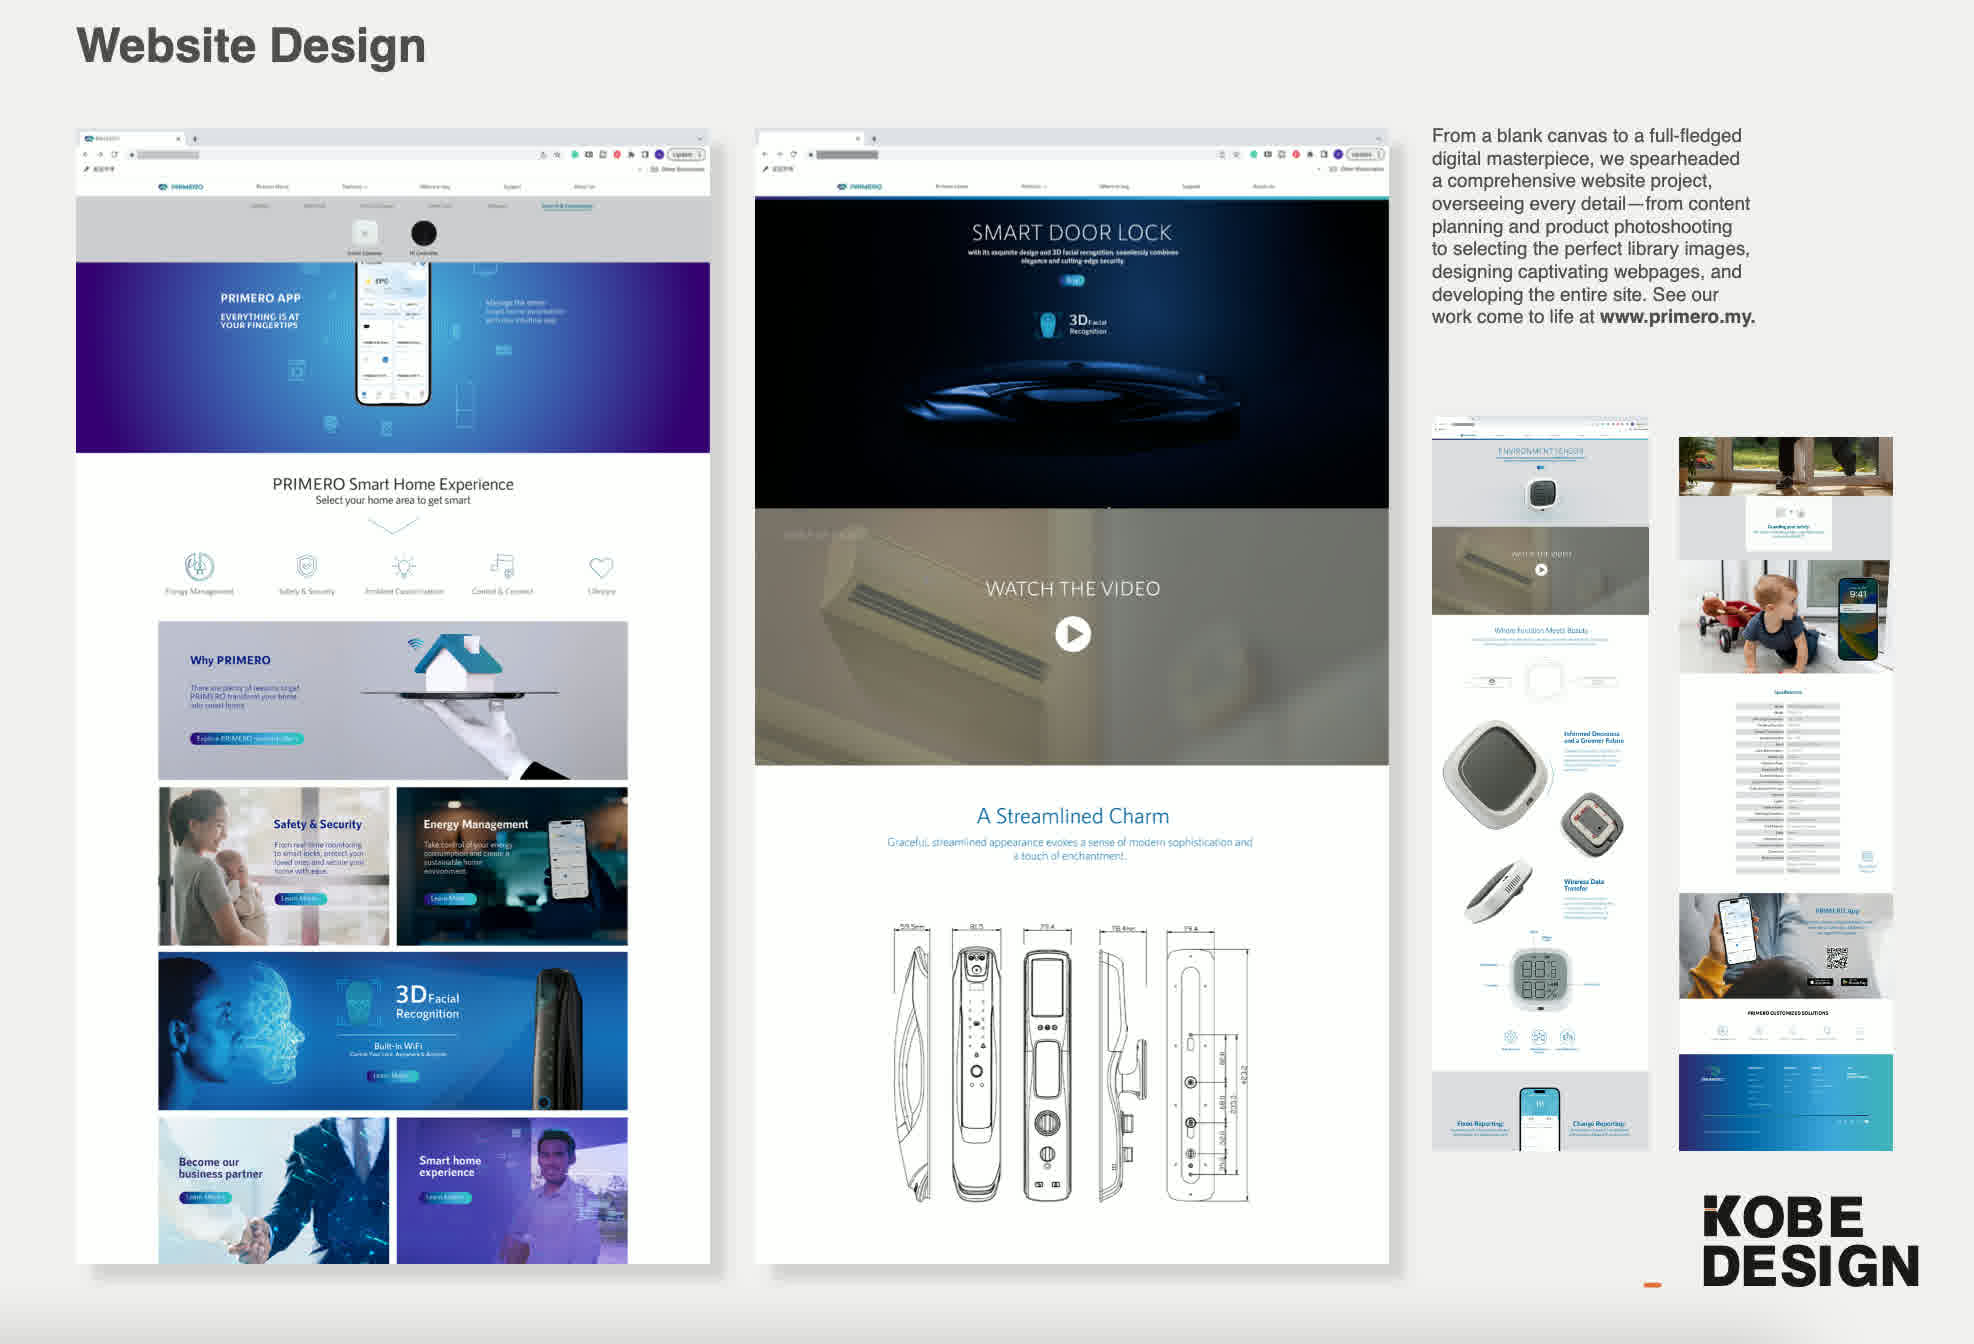The image size is (1974, 1344).
Task: Click the Ambient Customization lightbulb icon
Action: (x=404, y=564)
